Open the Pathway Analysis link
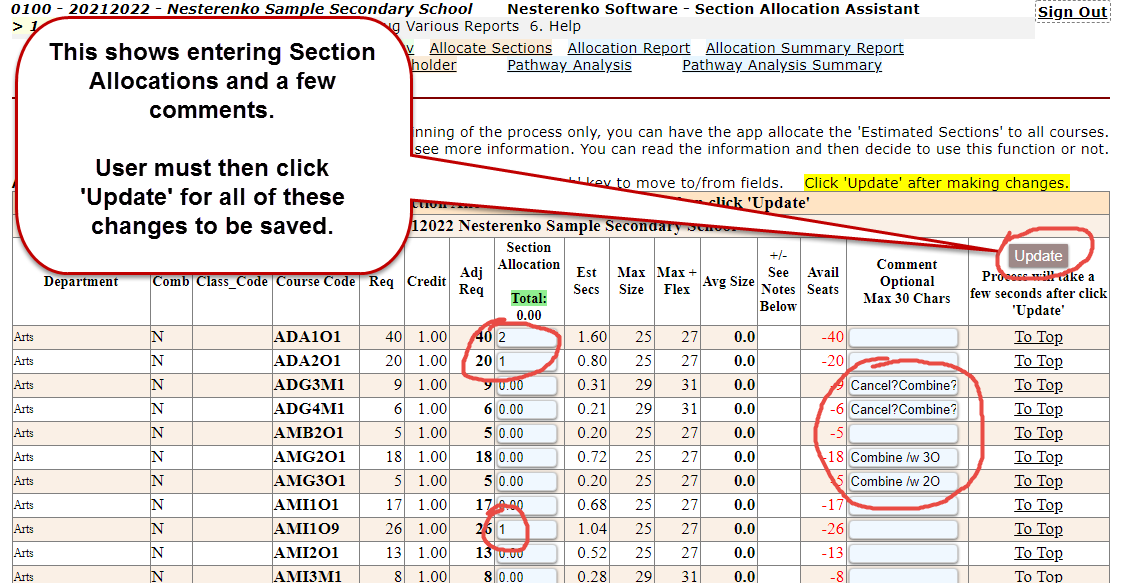The width and height of the screenshot is (1138, 583). 569,66
